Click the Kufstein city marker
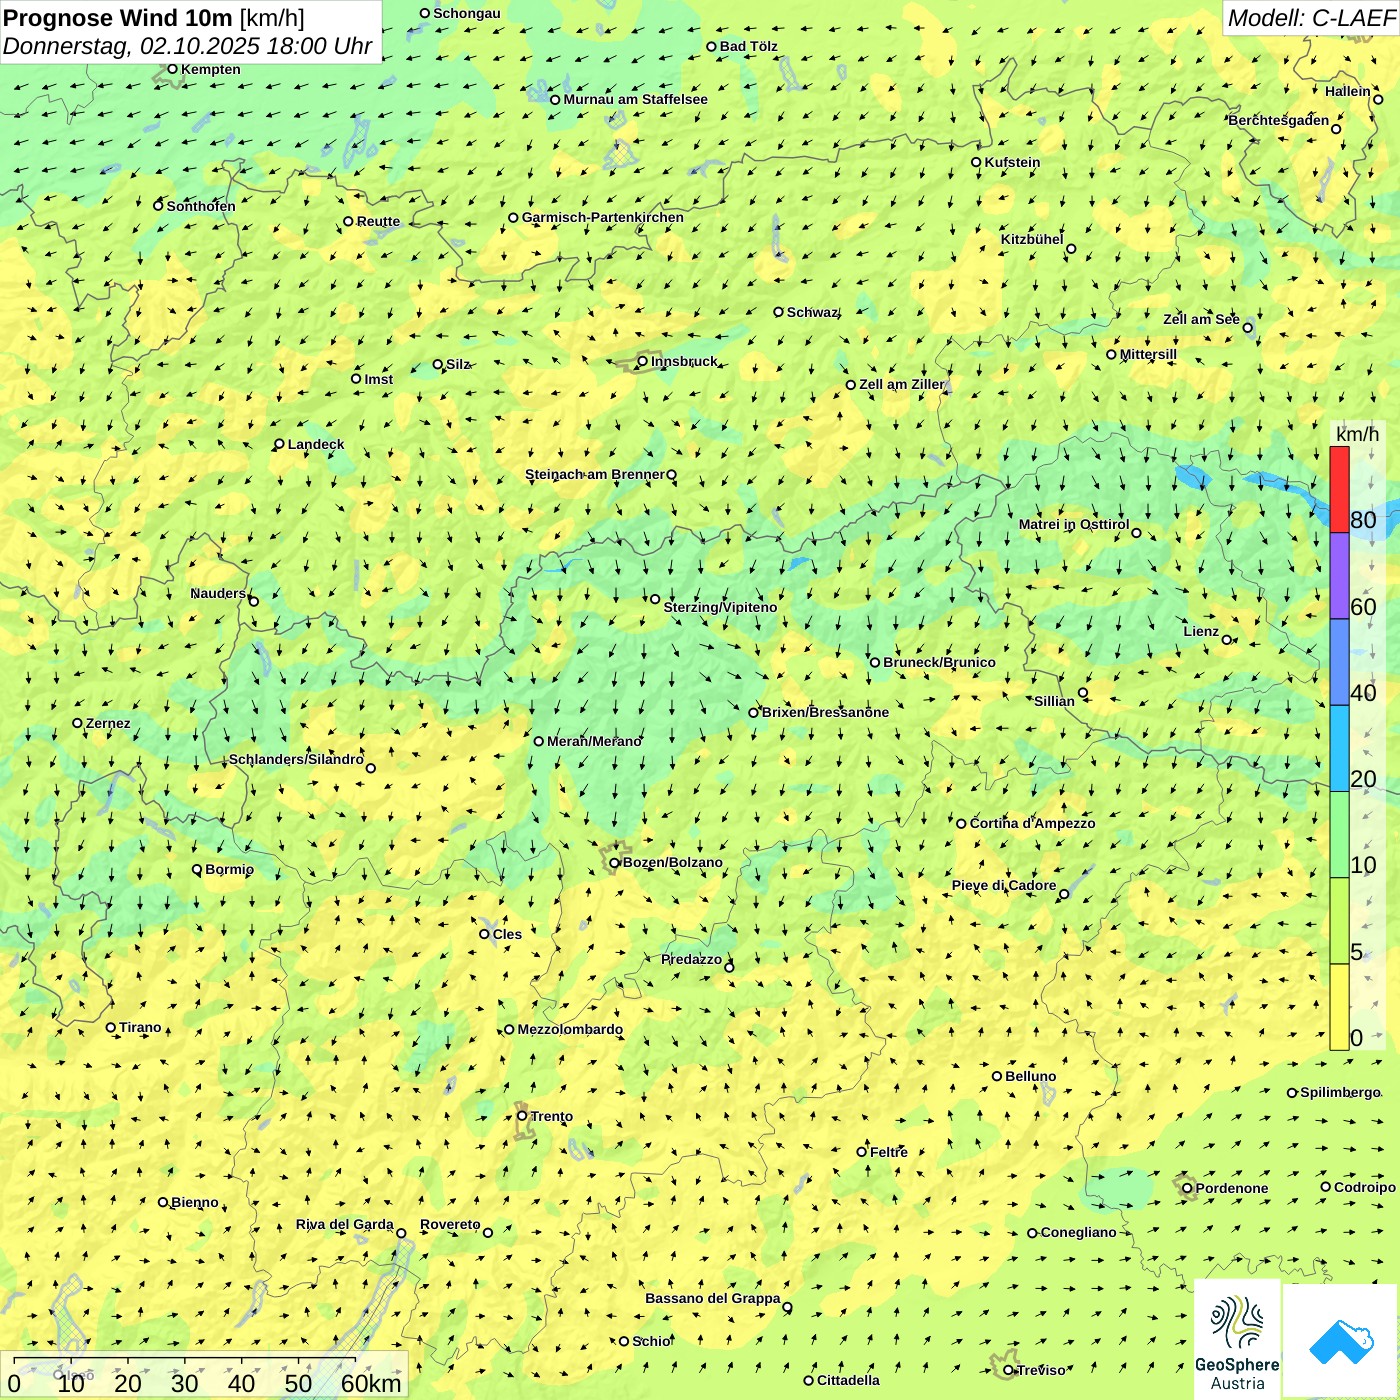Viewport: 1400px width, 1400px height. (977, 162)
